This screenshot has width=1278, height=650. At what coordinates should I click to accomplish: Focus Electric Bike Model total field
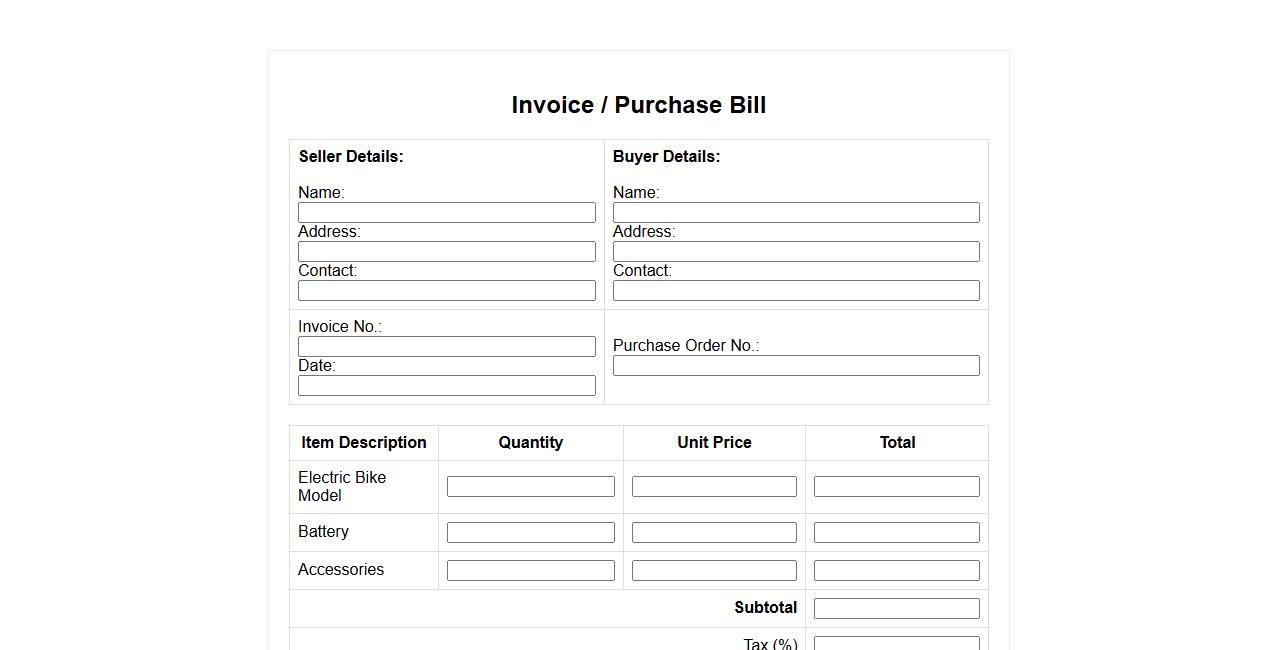click(896, 486)
